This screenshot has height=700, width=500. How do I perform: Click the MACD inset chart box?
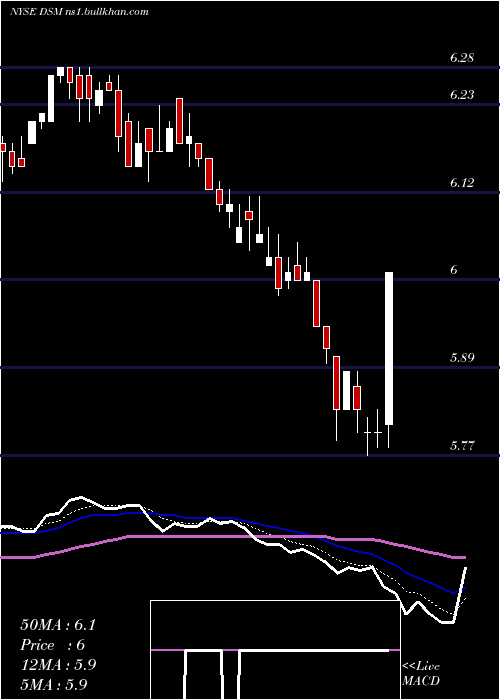tap(275, 650)
